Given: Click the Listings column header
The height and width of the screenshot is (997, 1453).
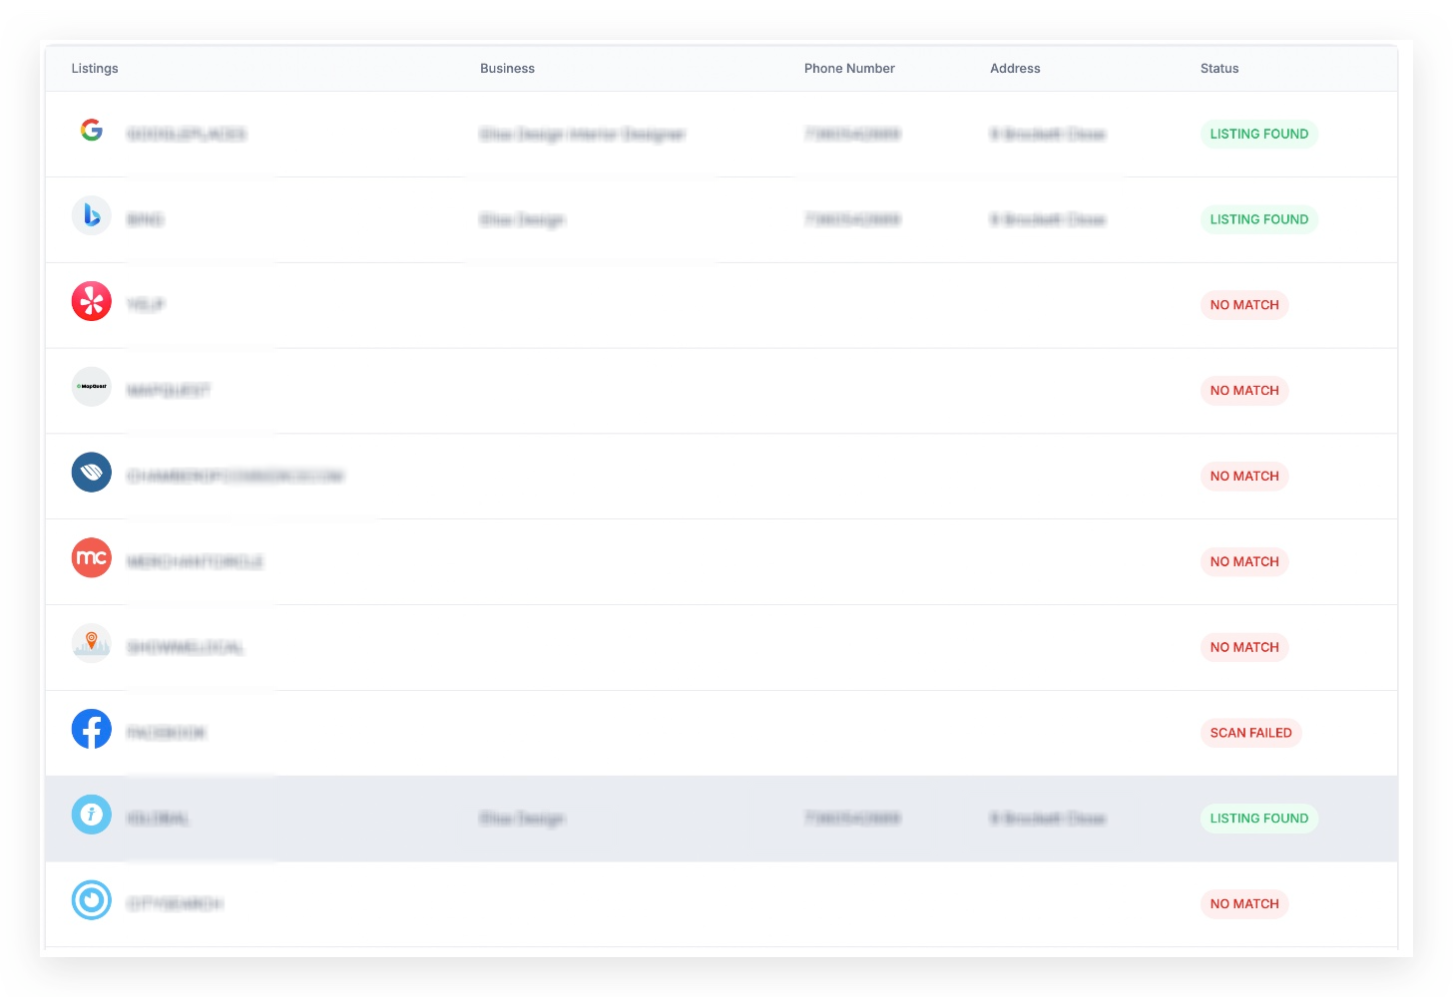Looking at the screenshot, I should (x=95, y=68).
